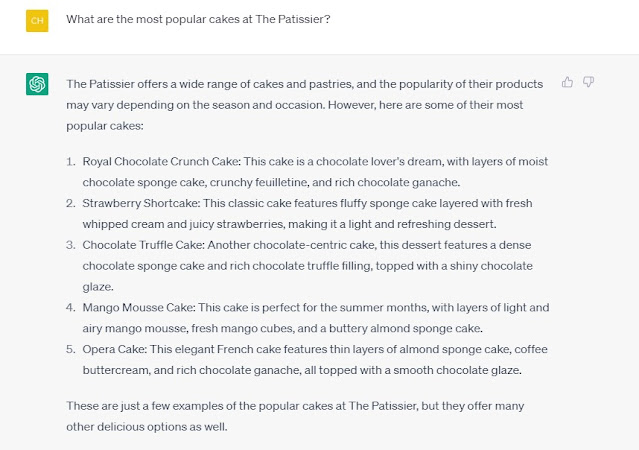This screenshot has width=639, height=450.
Task: Click the "Royal Chocolate Crunch Cake" list item
Action: 315,172
